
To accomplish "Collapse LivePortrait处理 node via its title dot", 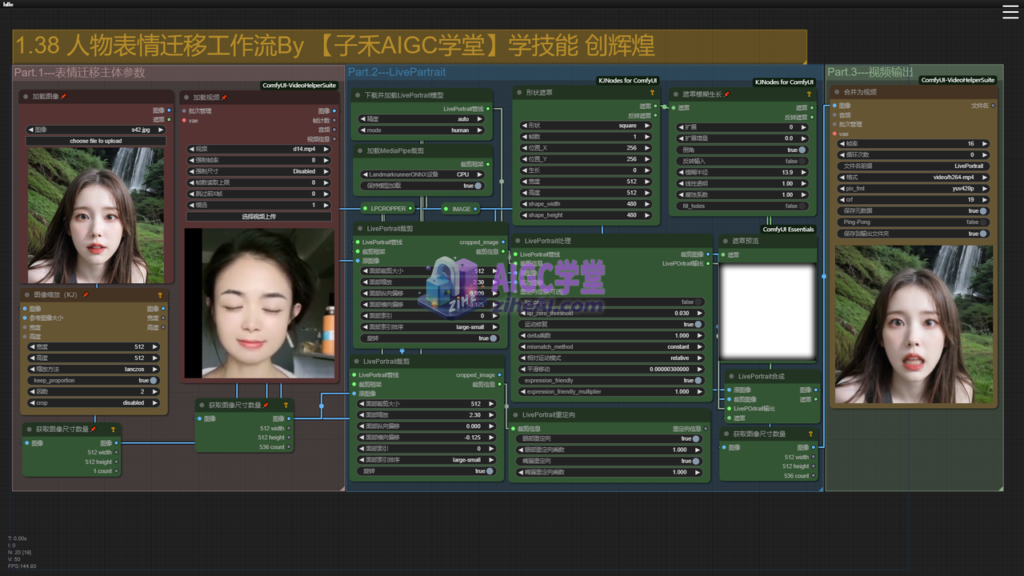I will coord(517,241).
